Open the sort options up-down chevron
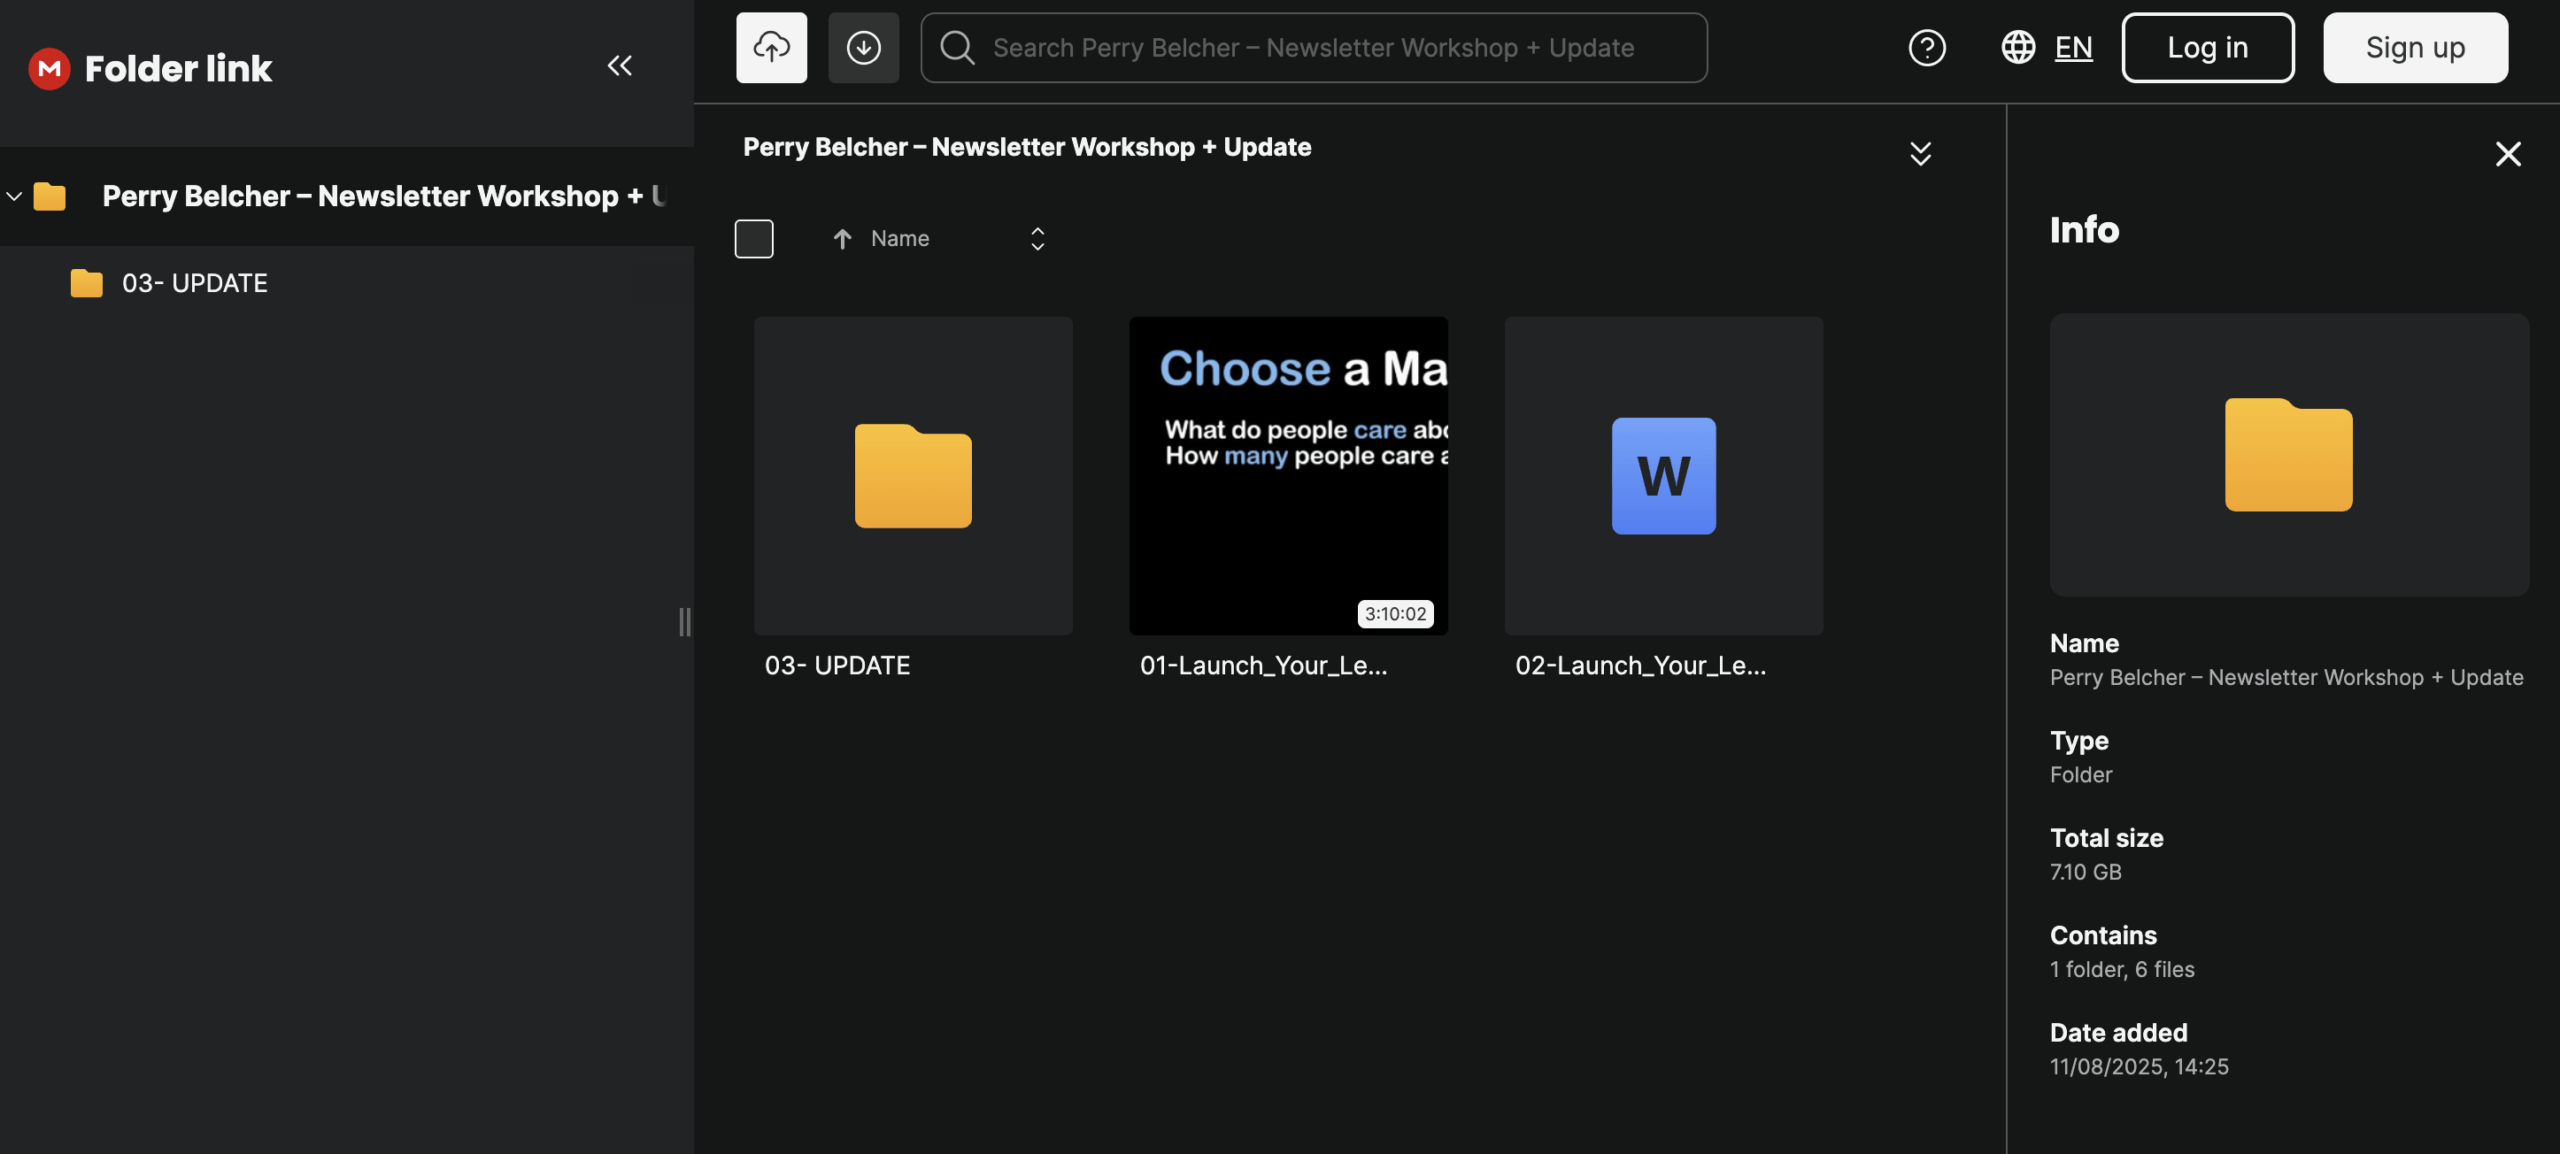 pos(1037,238)
